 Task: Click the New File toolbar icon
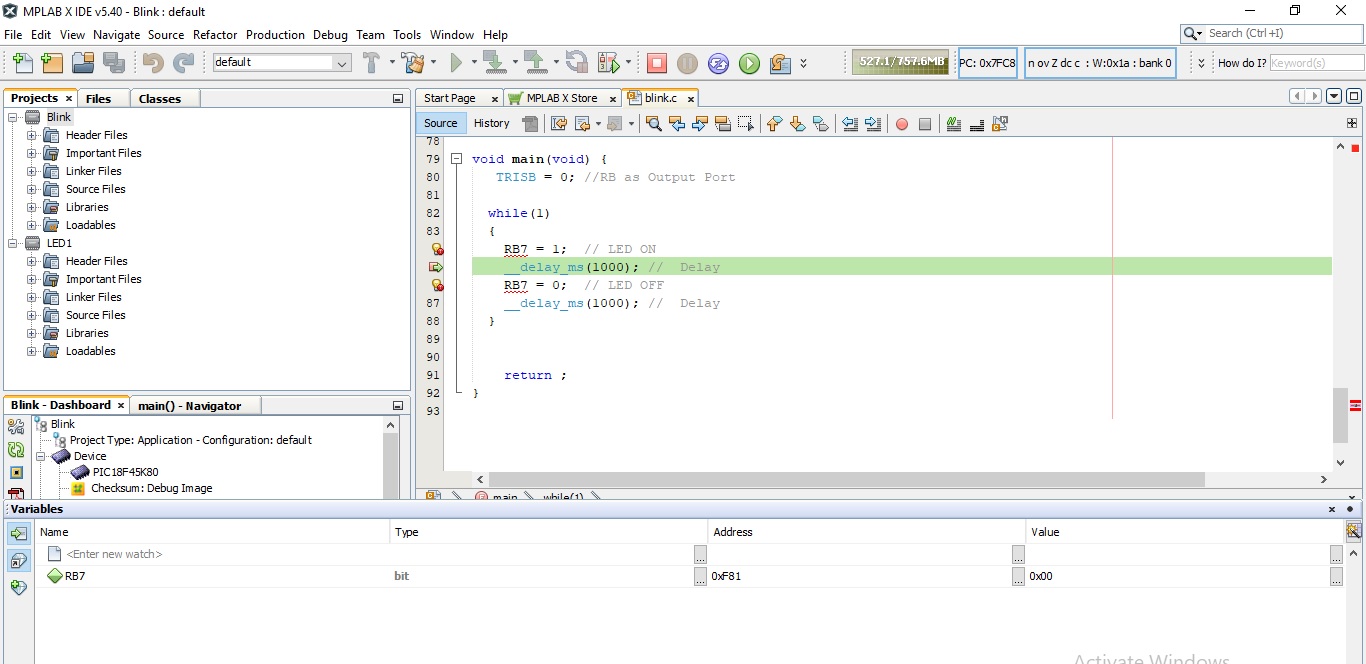pos(22,63)
